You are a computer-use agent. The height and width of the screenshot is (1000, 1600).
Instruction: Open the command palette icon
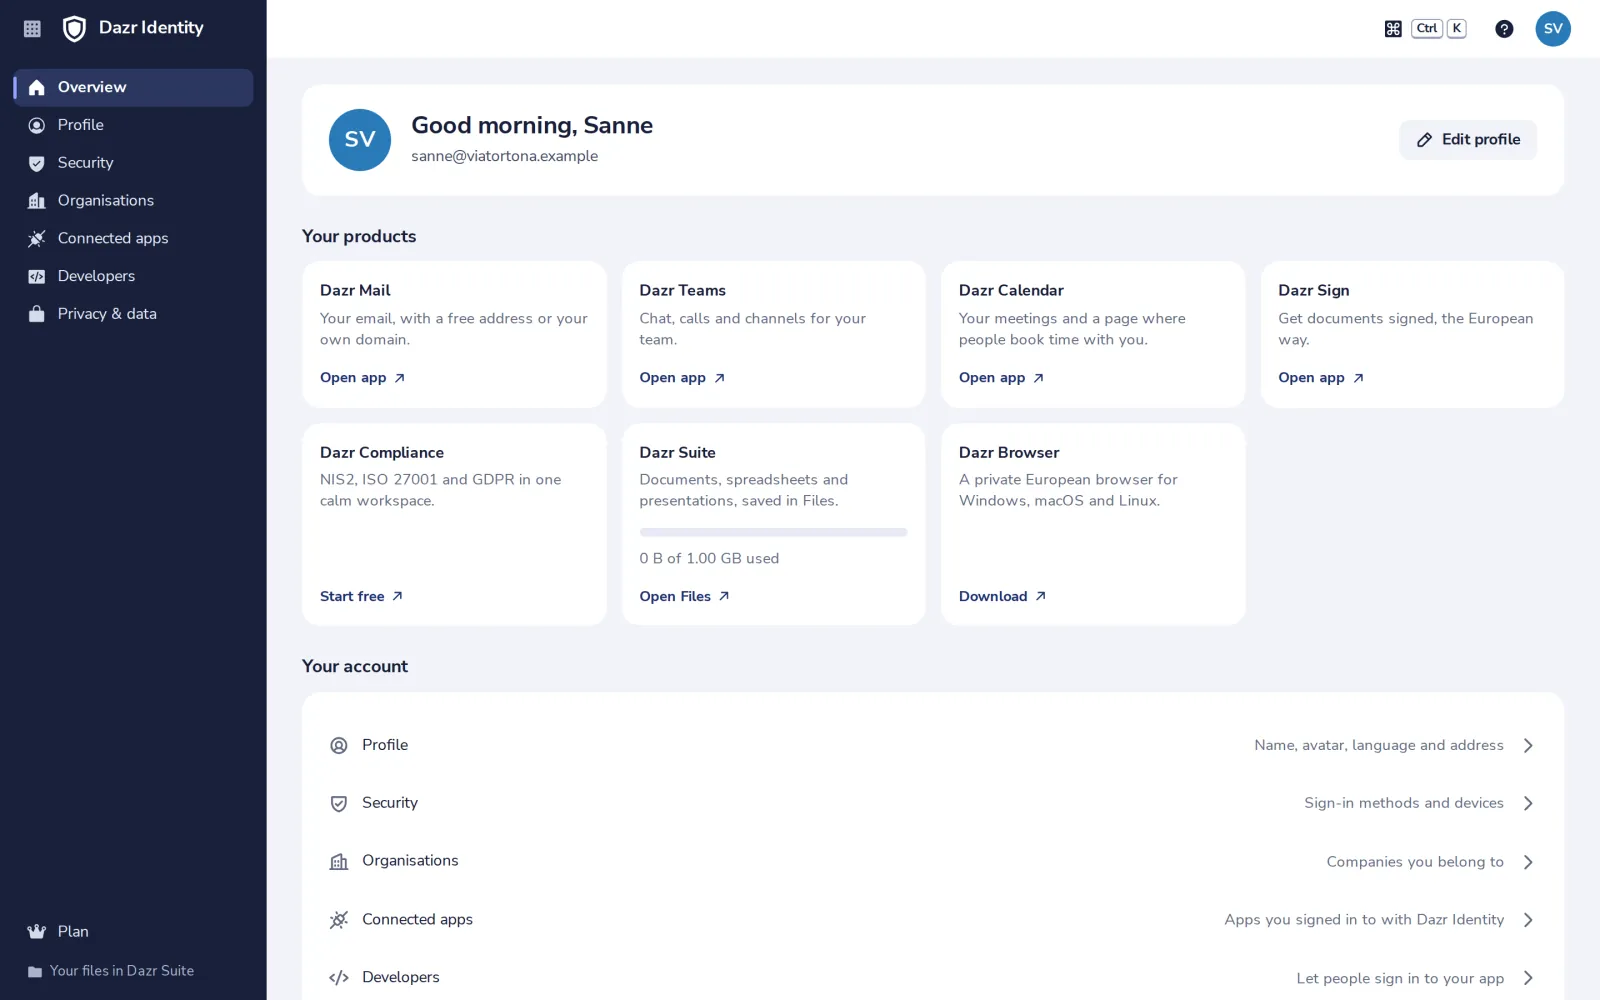(x=1393, y=29)
